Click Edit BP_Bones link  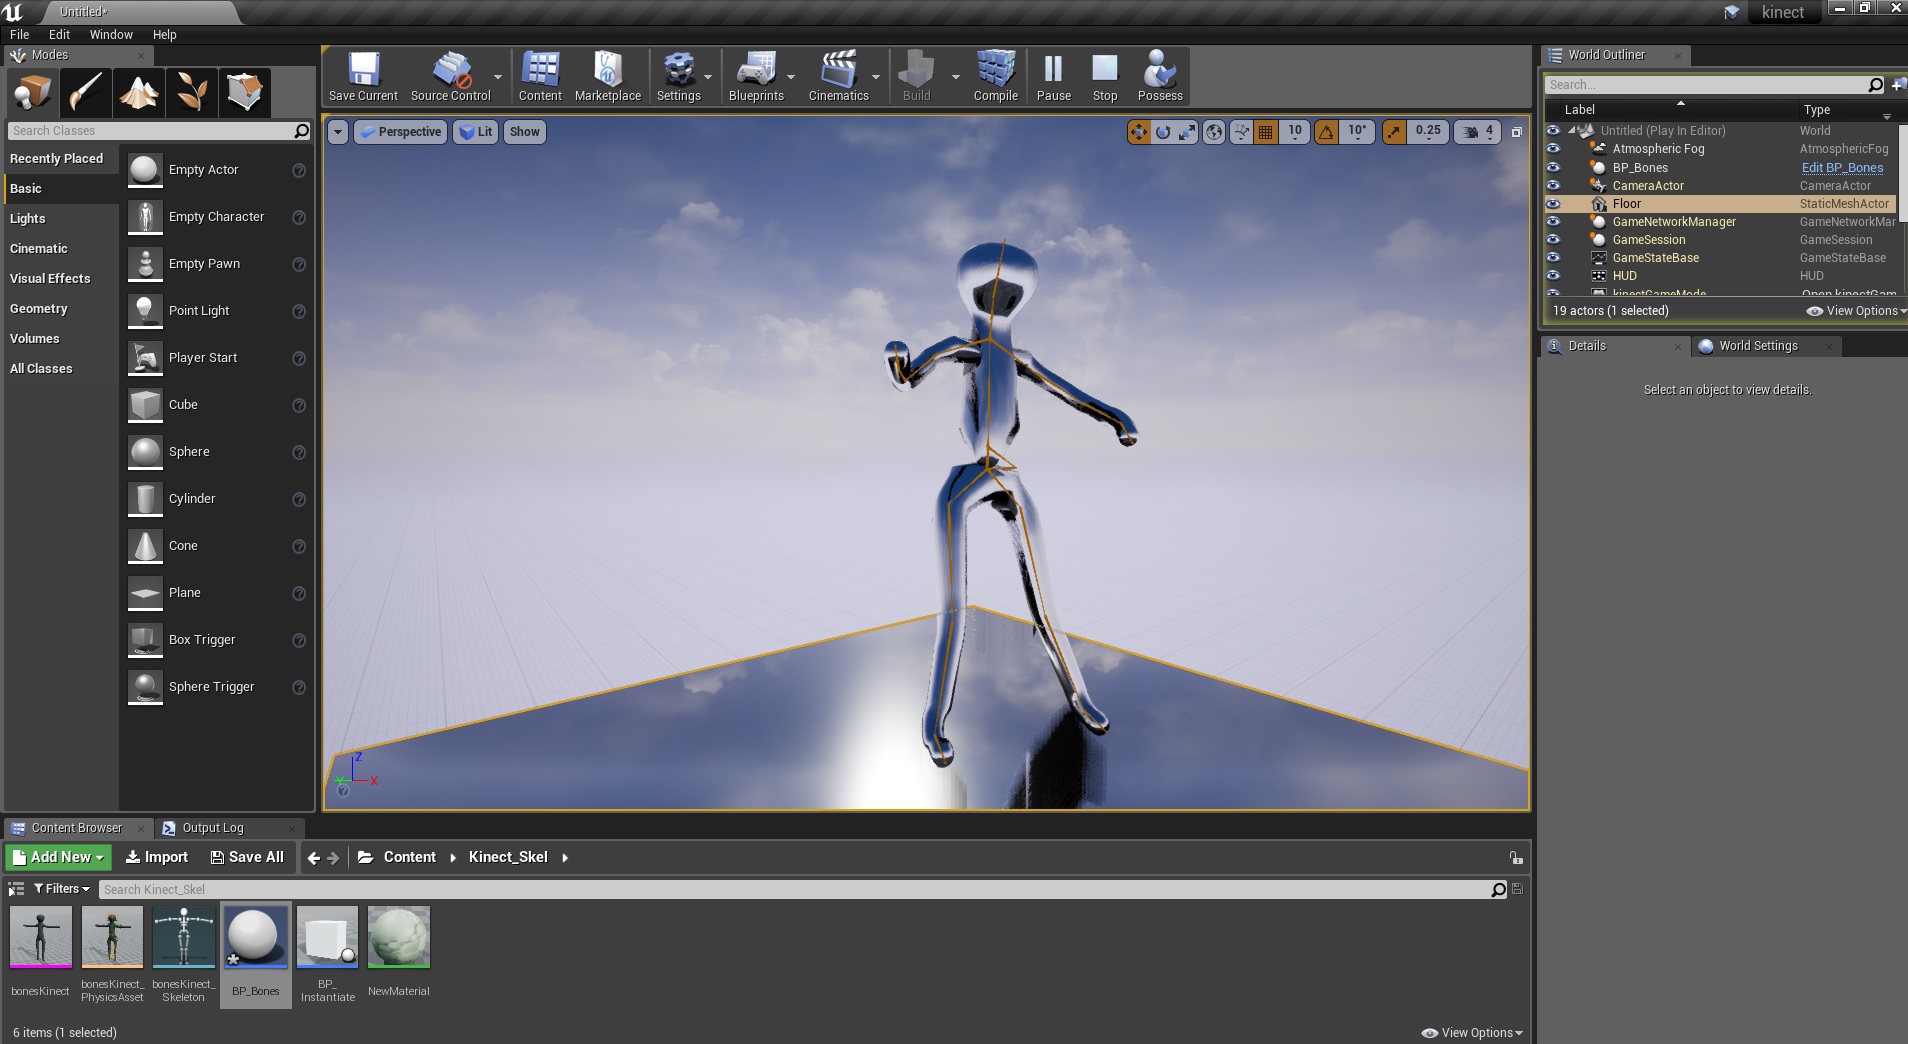click(x=1842, y=168)
